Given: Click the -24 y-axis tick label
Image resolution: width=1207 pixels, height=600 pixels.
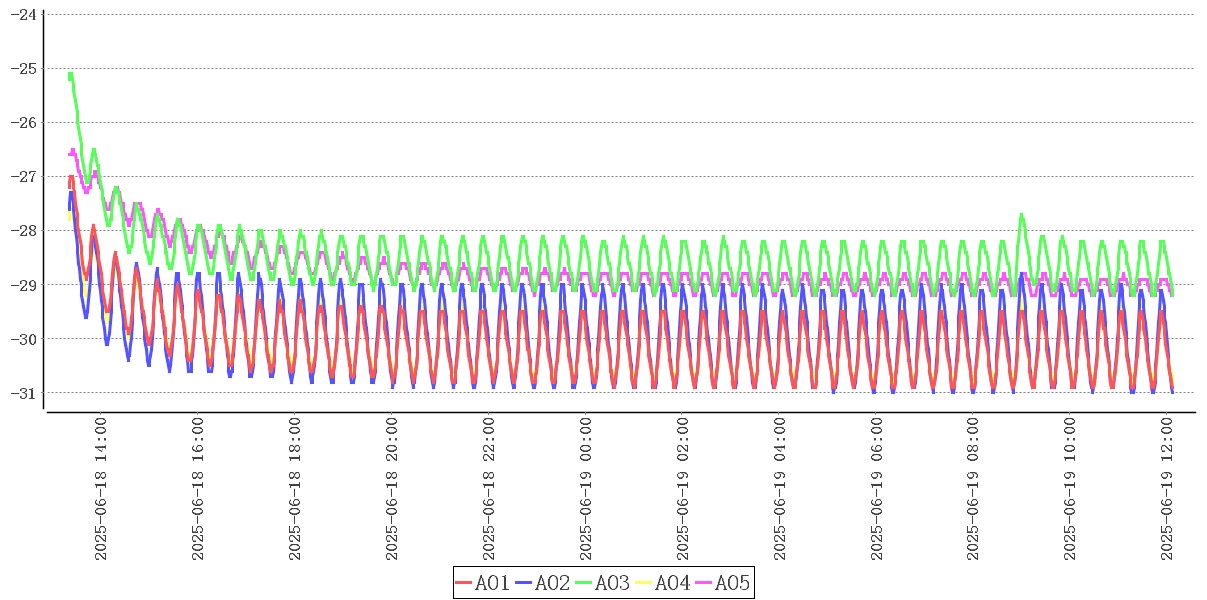Looking at the screenshot, I should (x=22, y=14).
